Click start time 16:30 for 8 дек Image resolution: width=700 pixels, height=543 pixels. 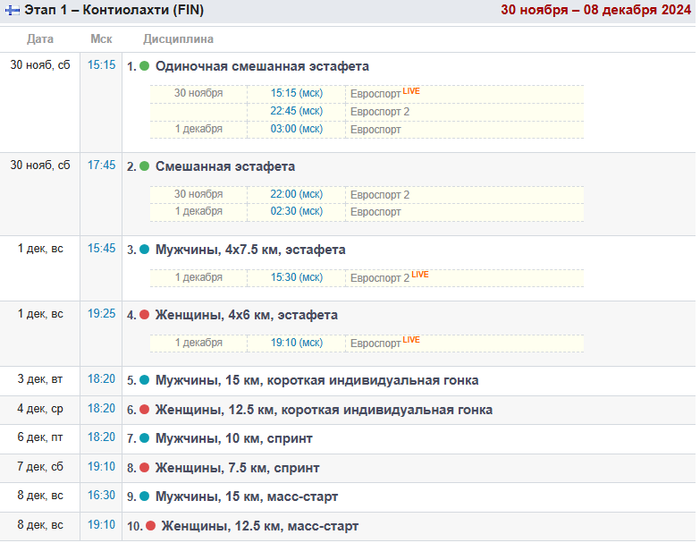click(x=101, y=495)
